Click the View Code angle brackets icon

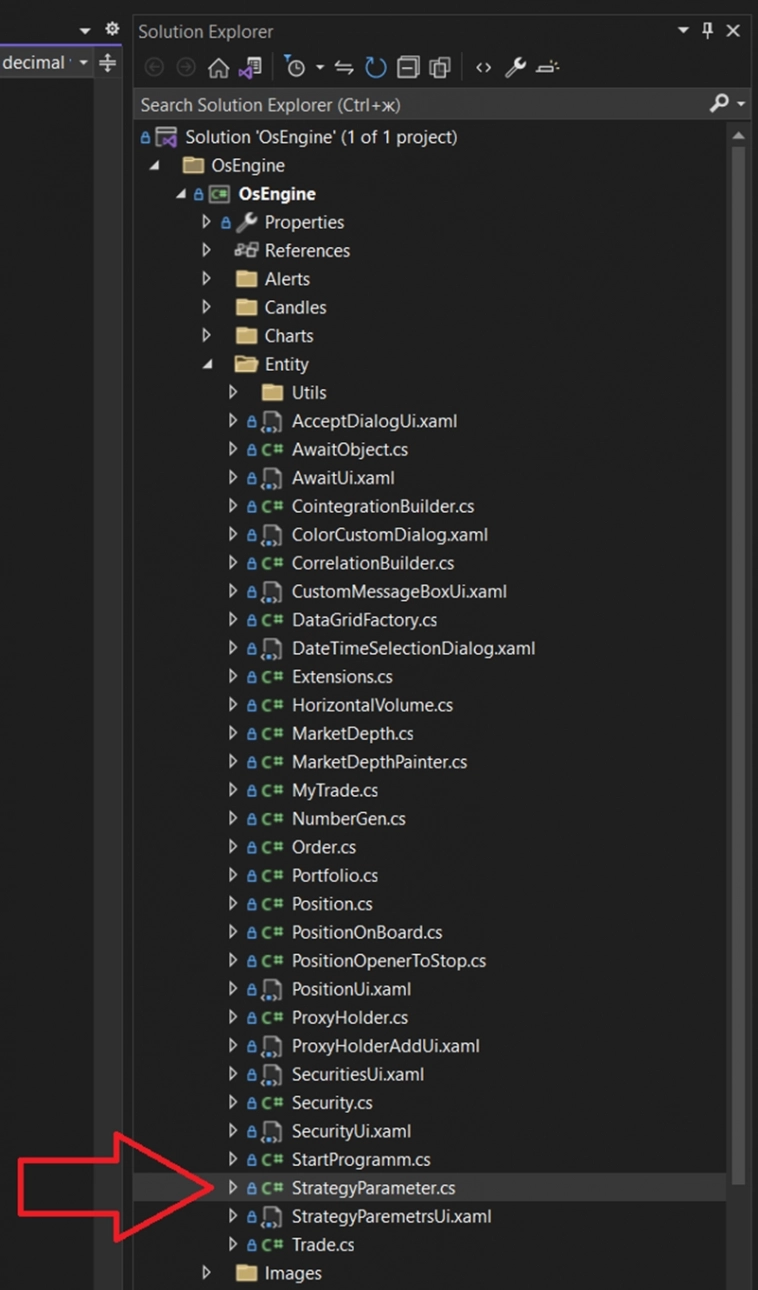click(483, 68)
